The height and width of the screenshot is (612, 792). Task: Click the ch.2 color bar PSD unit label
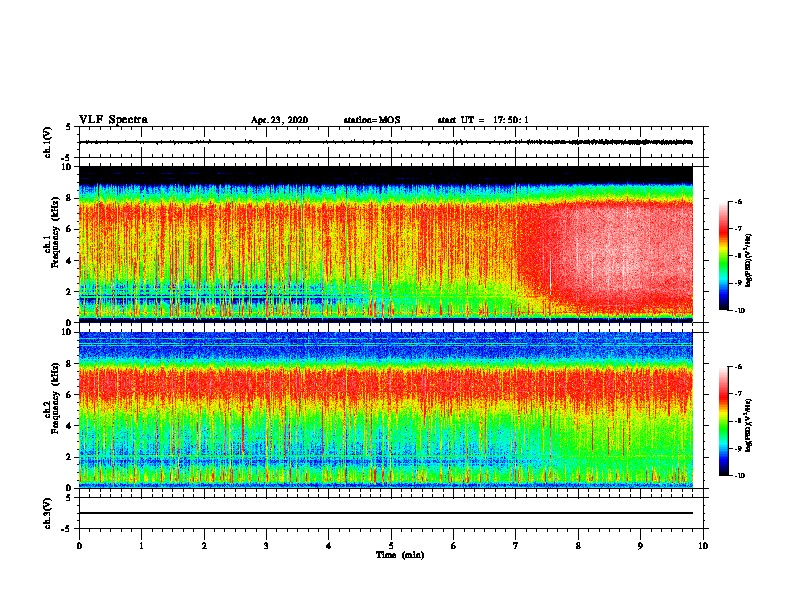(748, 425)
